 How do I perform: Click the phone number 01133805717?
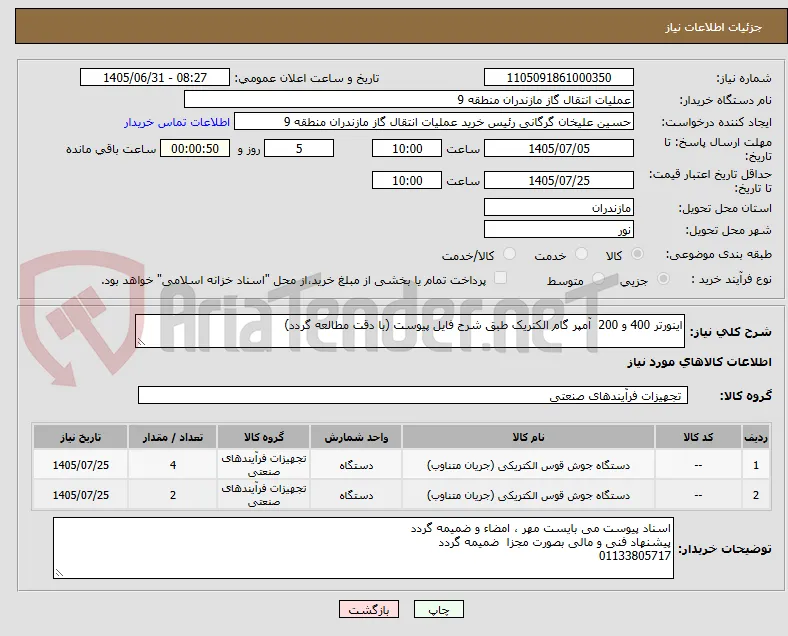pos(635,556)
